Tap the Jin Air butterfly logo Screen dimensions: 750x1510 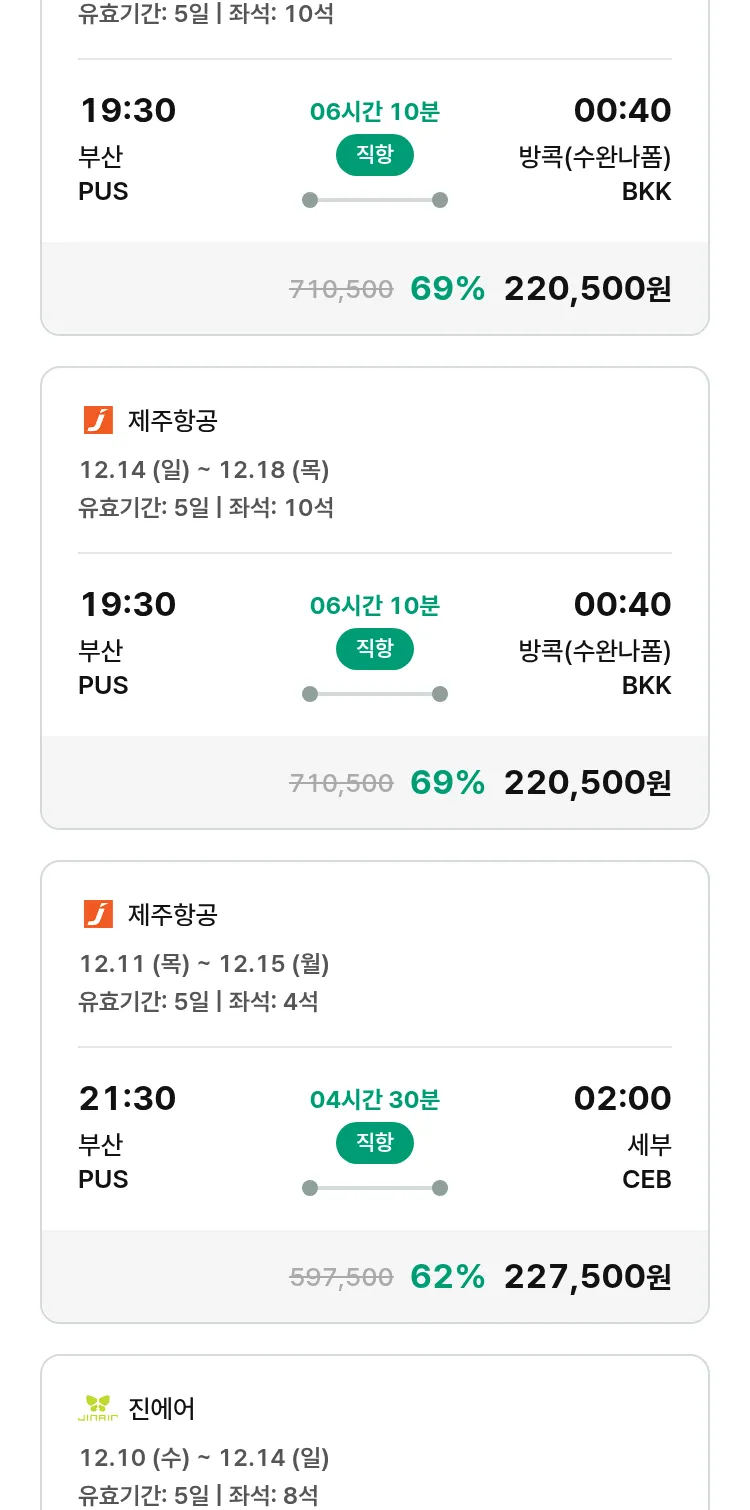pyautogui.click(x=98, y=1408)
